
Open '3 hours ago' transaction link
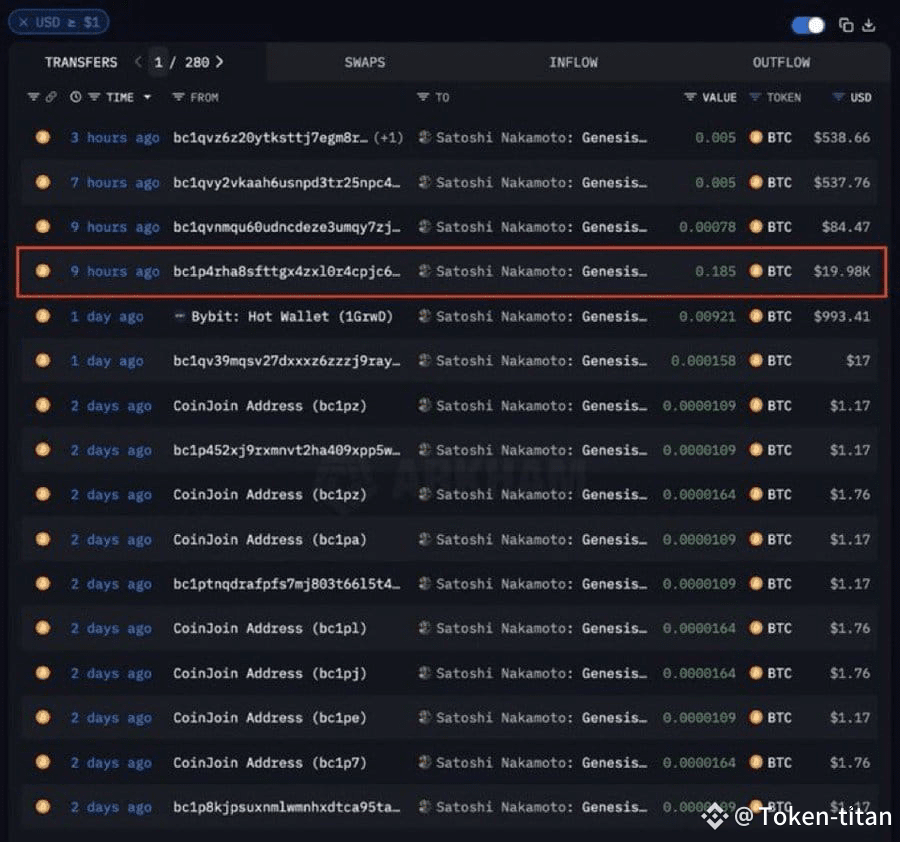tap(115, 138)
